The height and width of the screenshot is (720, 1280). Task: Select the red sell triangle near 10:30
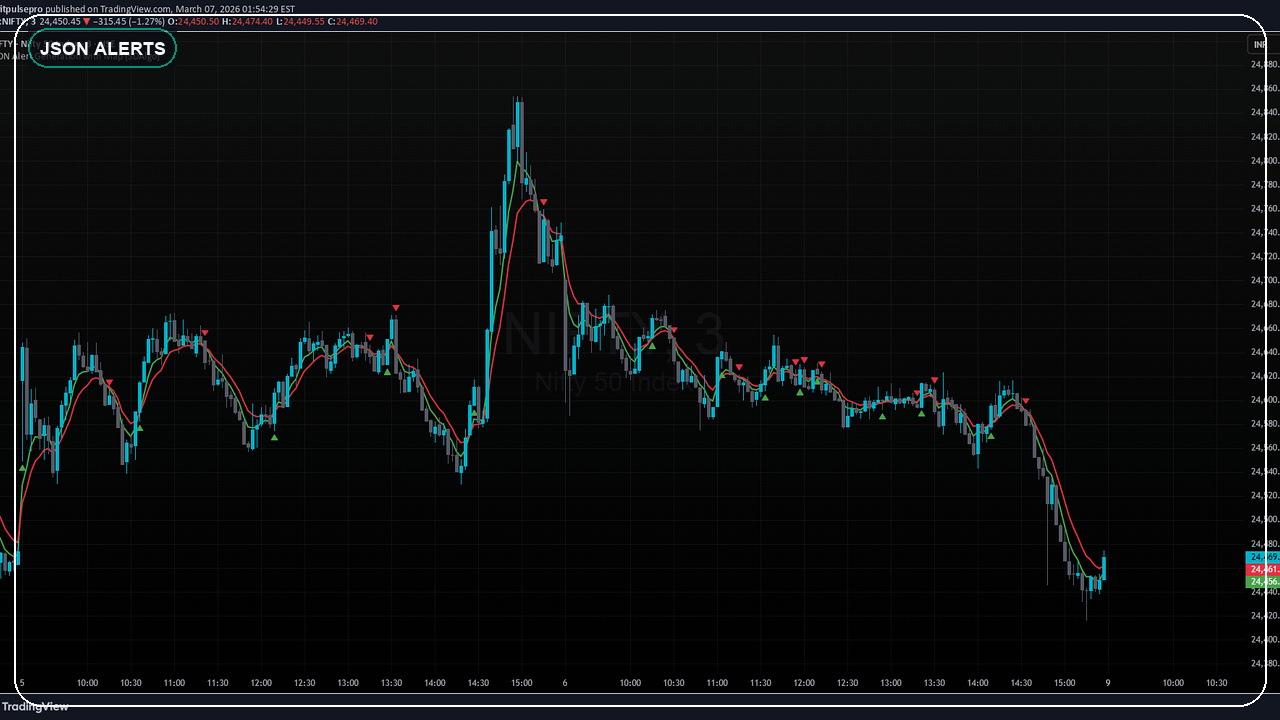tap(108, 382)
